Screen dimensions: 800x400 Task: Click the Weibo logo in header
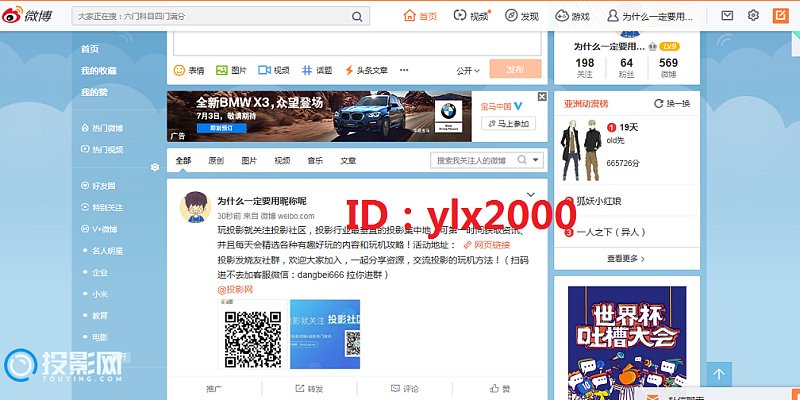click(27, 15)
